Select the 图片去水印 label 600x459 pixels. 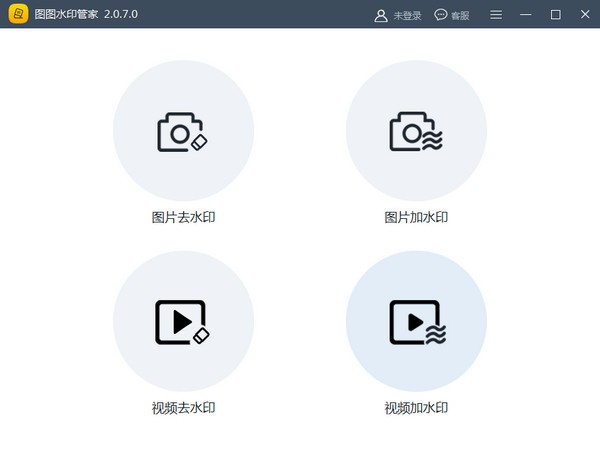pyautogui.click(x=183, y=217)
